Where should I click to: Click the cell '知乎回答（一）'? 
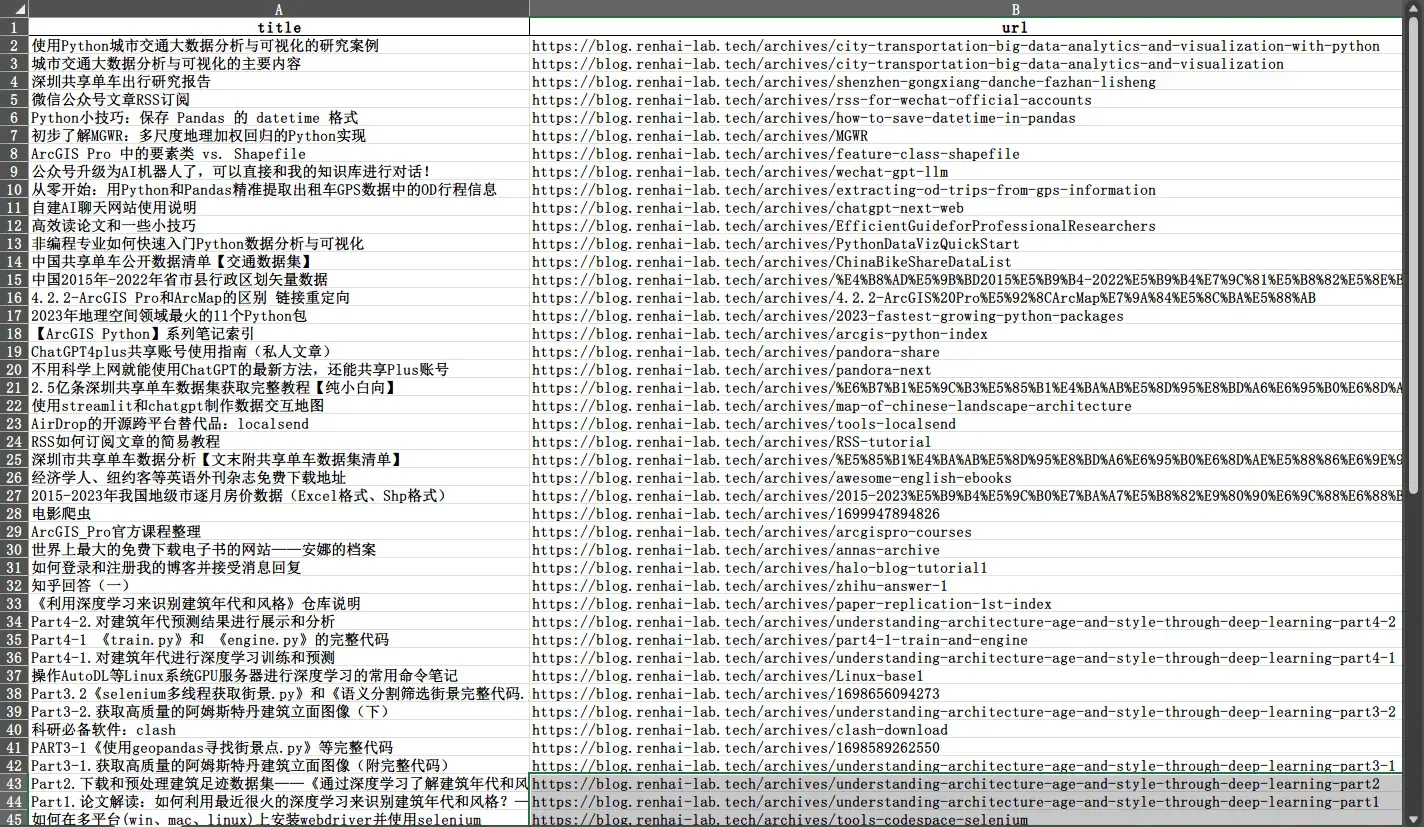(279, 586)
